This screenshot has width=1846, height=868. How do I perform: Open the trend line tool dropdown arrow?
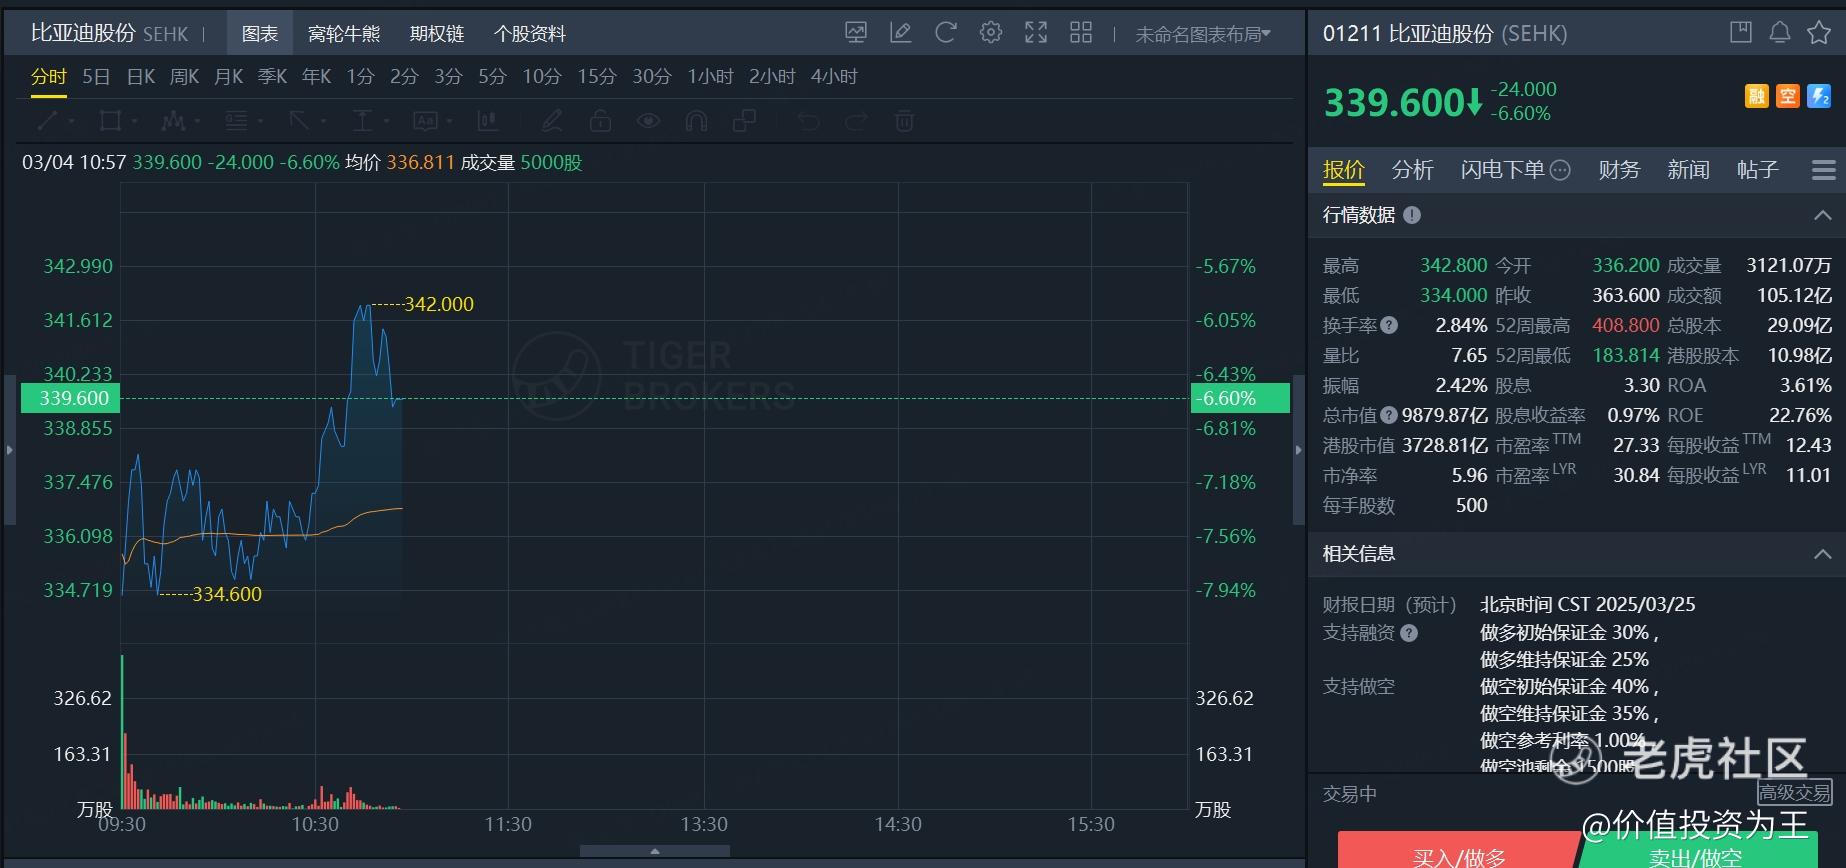(72, 122)
